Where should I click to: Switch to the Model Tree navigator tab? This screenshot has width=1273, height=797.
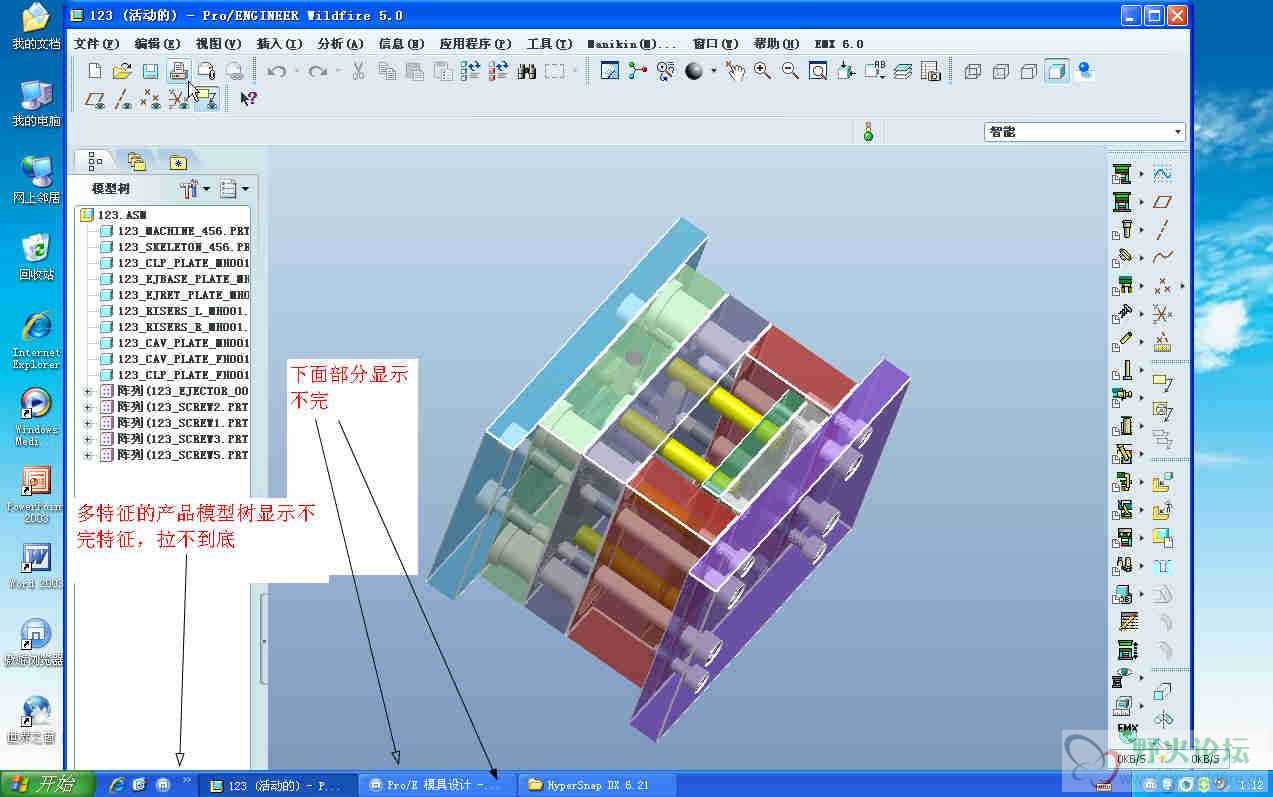click(x=95, y=160)
